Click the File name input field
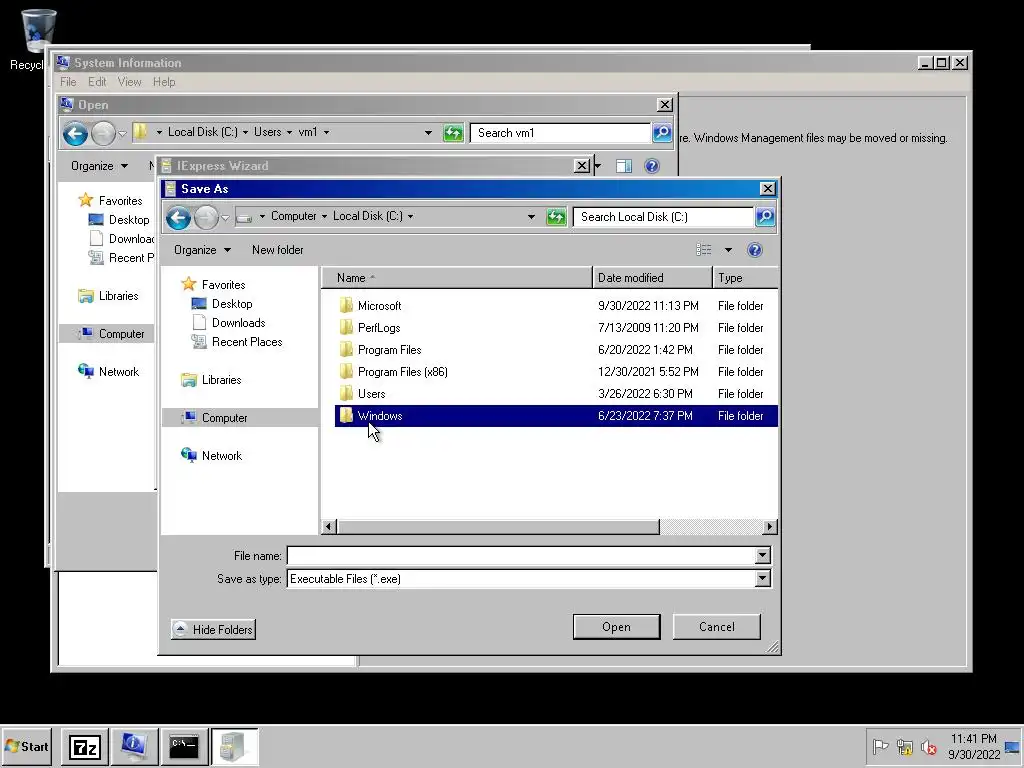This screenshot has width=1024, height=768. pos(521,556)
